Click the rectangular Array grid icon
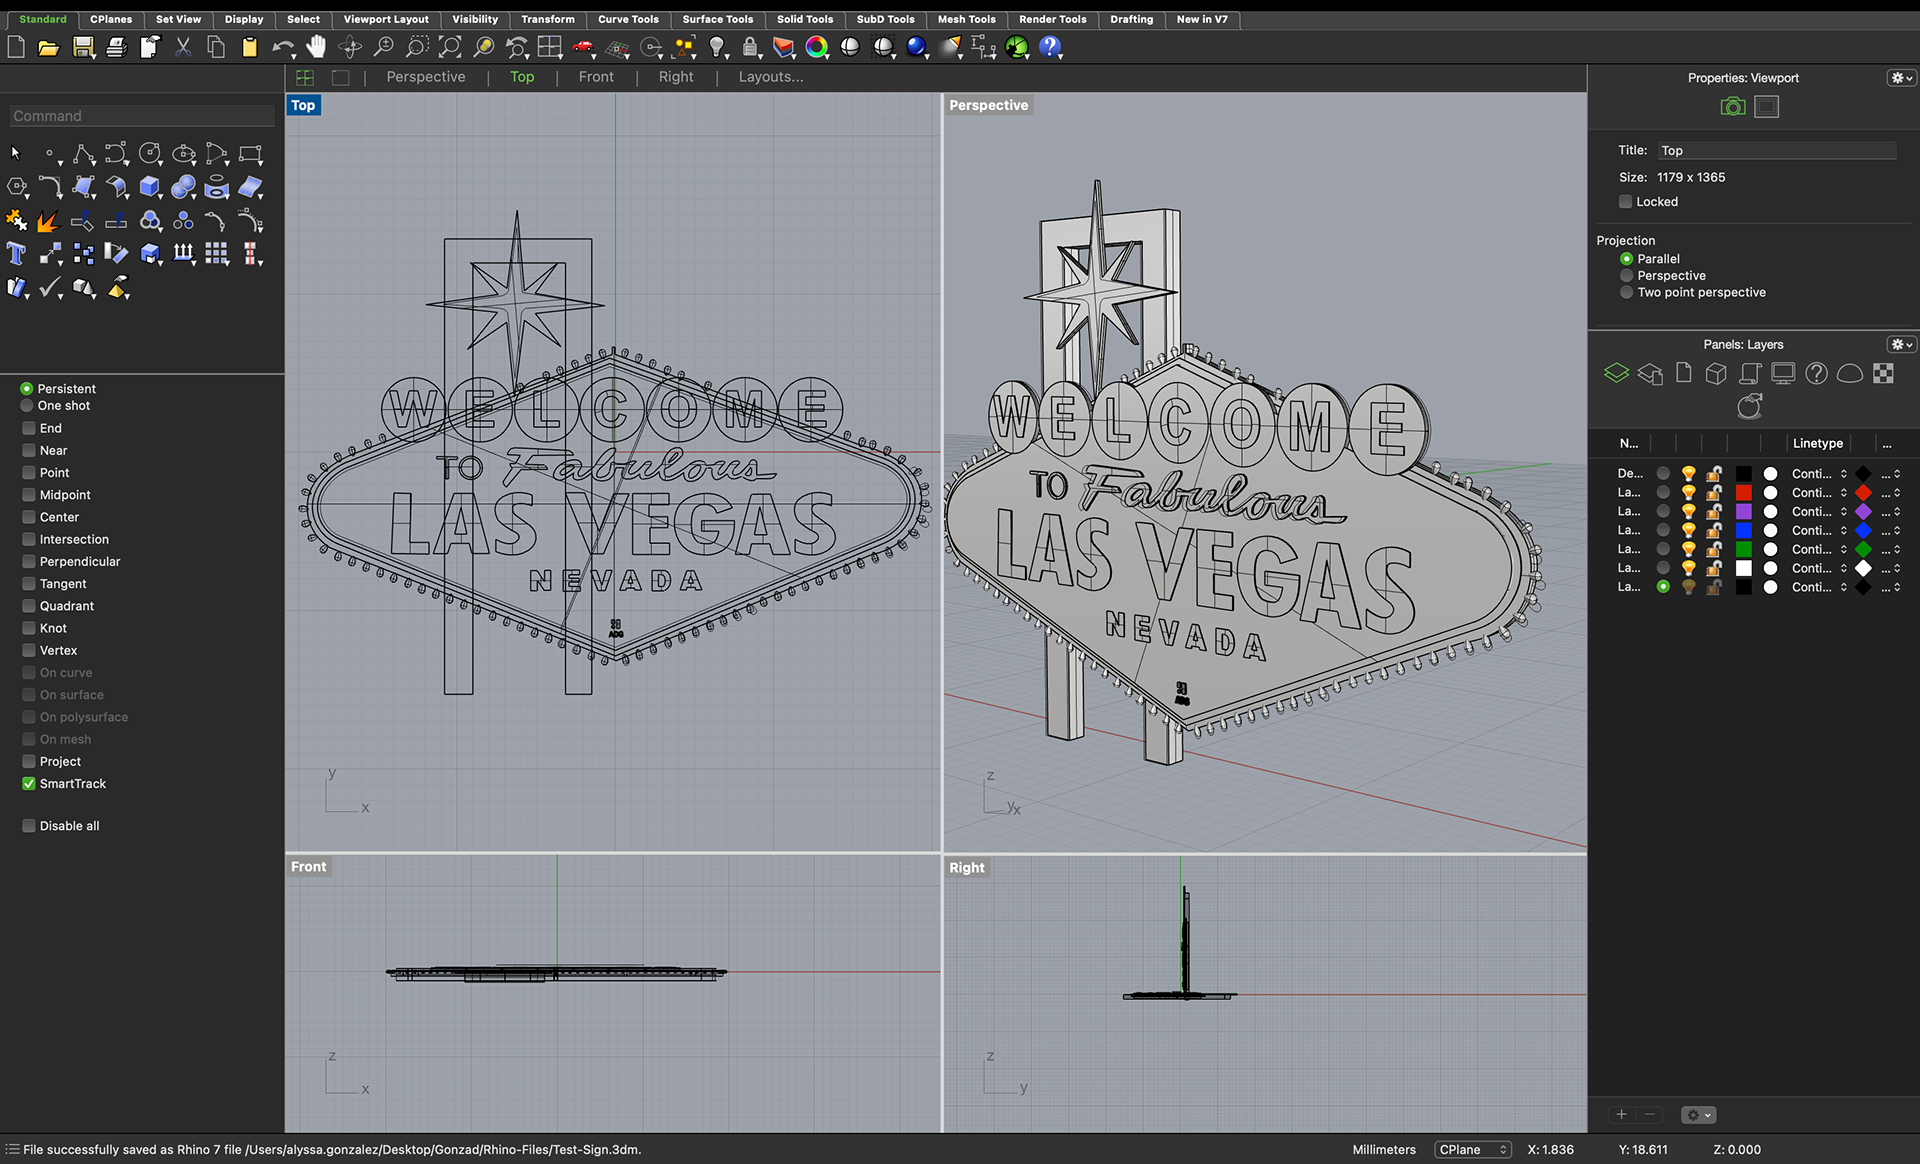Image resolution: width=1920 pixels, height=1164 pixels. pyautogui.click(x=217, y=254)
